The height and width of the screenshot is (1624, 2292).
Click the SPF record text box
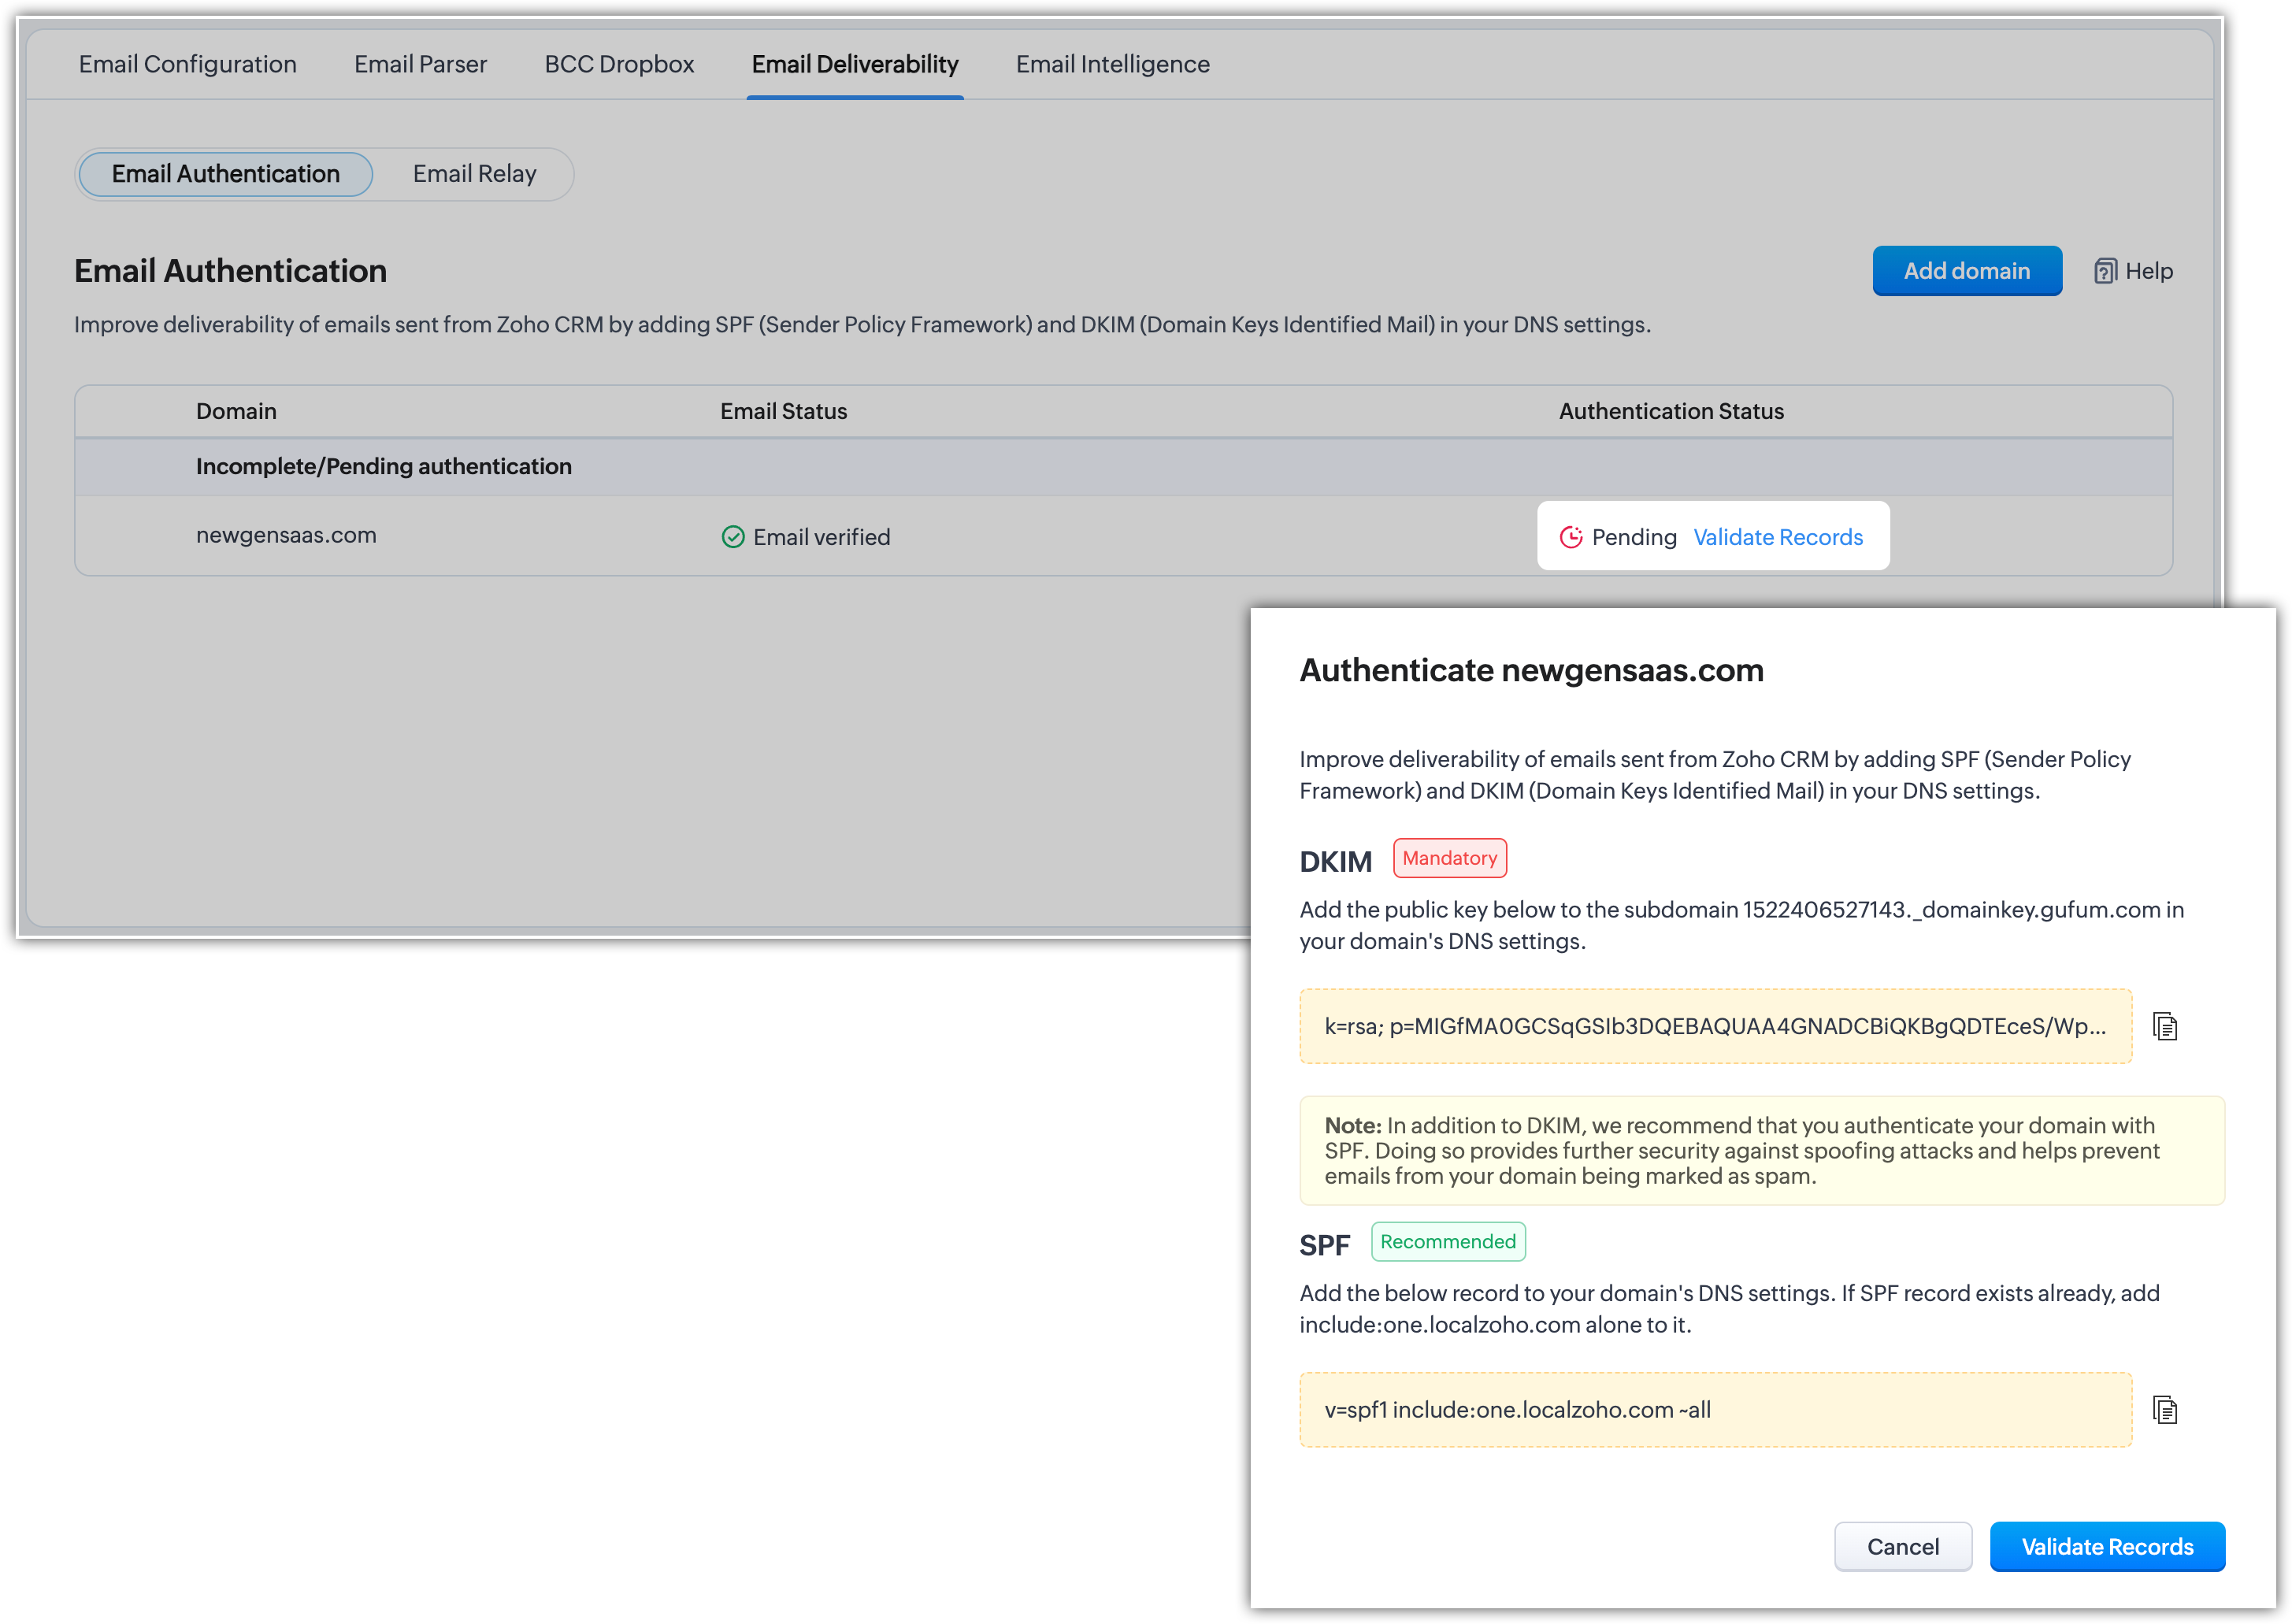click(x=1715, y=1410)
